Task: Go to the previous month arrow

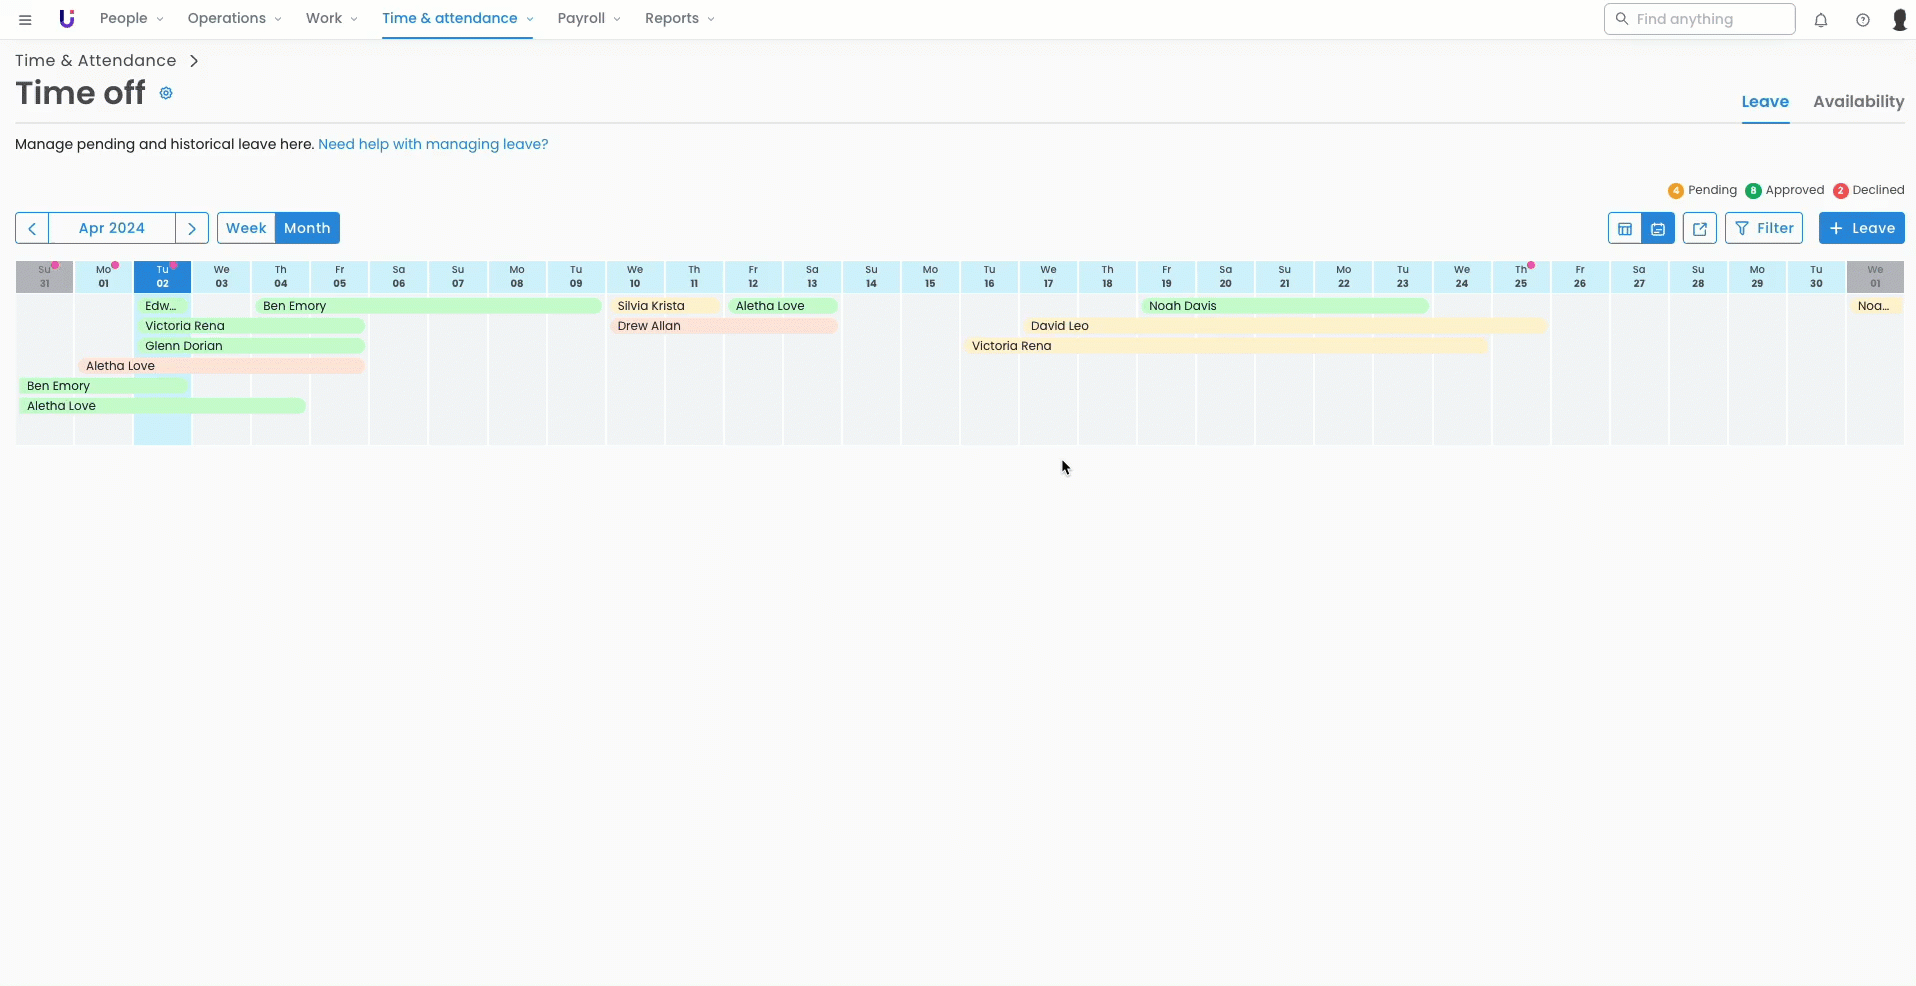Action: tap(32, 228)
